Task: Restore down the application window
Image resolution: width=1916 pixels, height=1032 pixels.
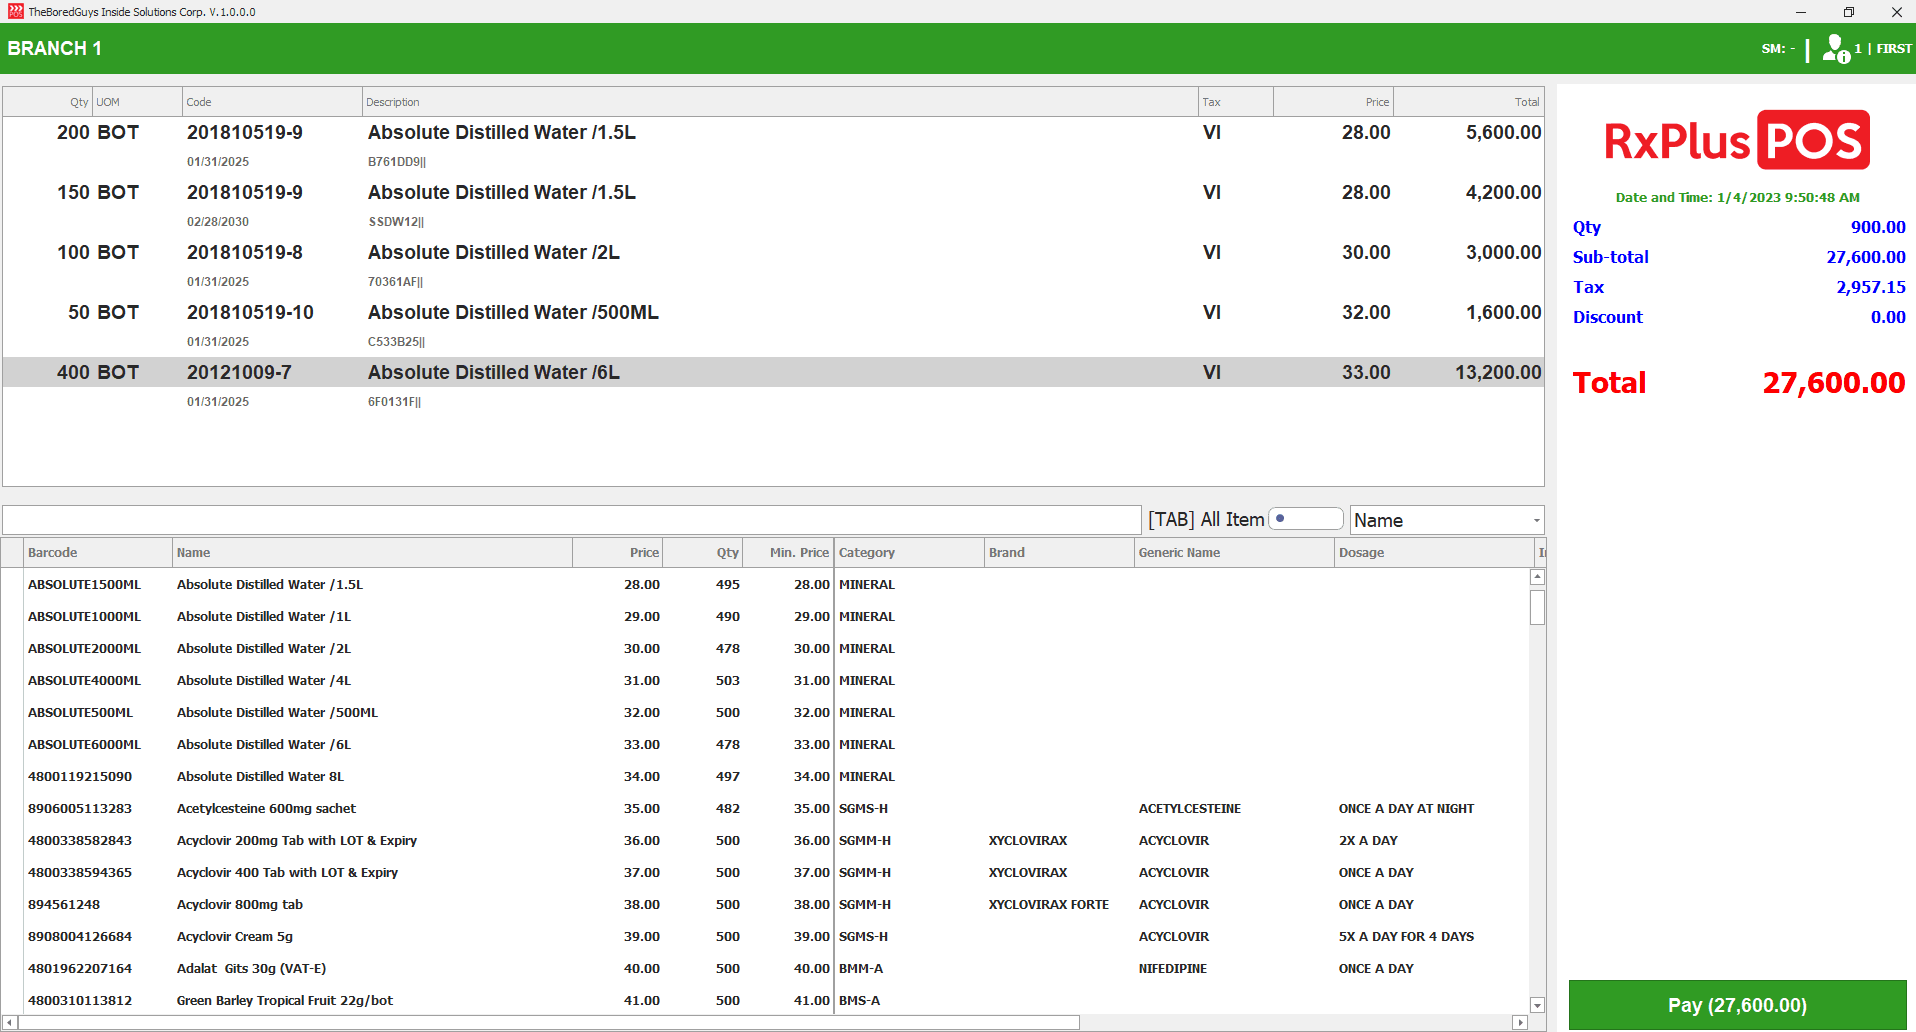Action: (1848, 12)
